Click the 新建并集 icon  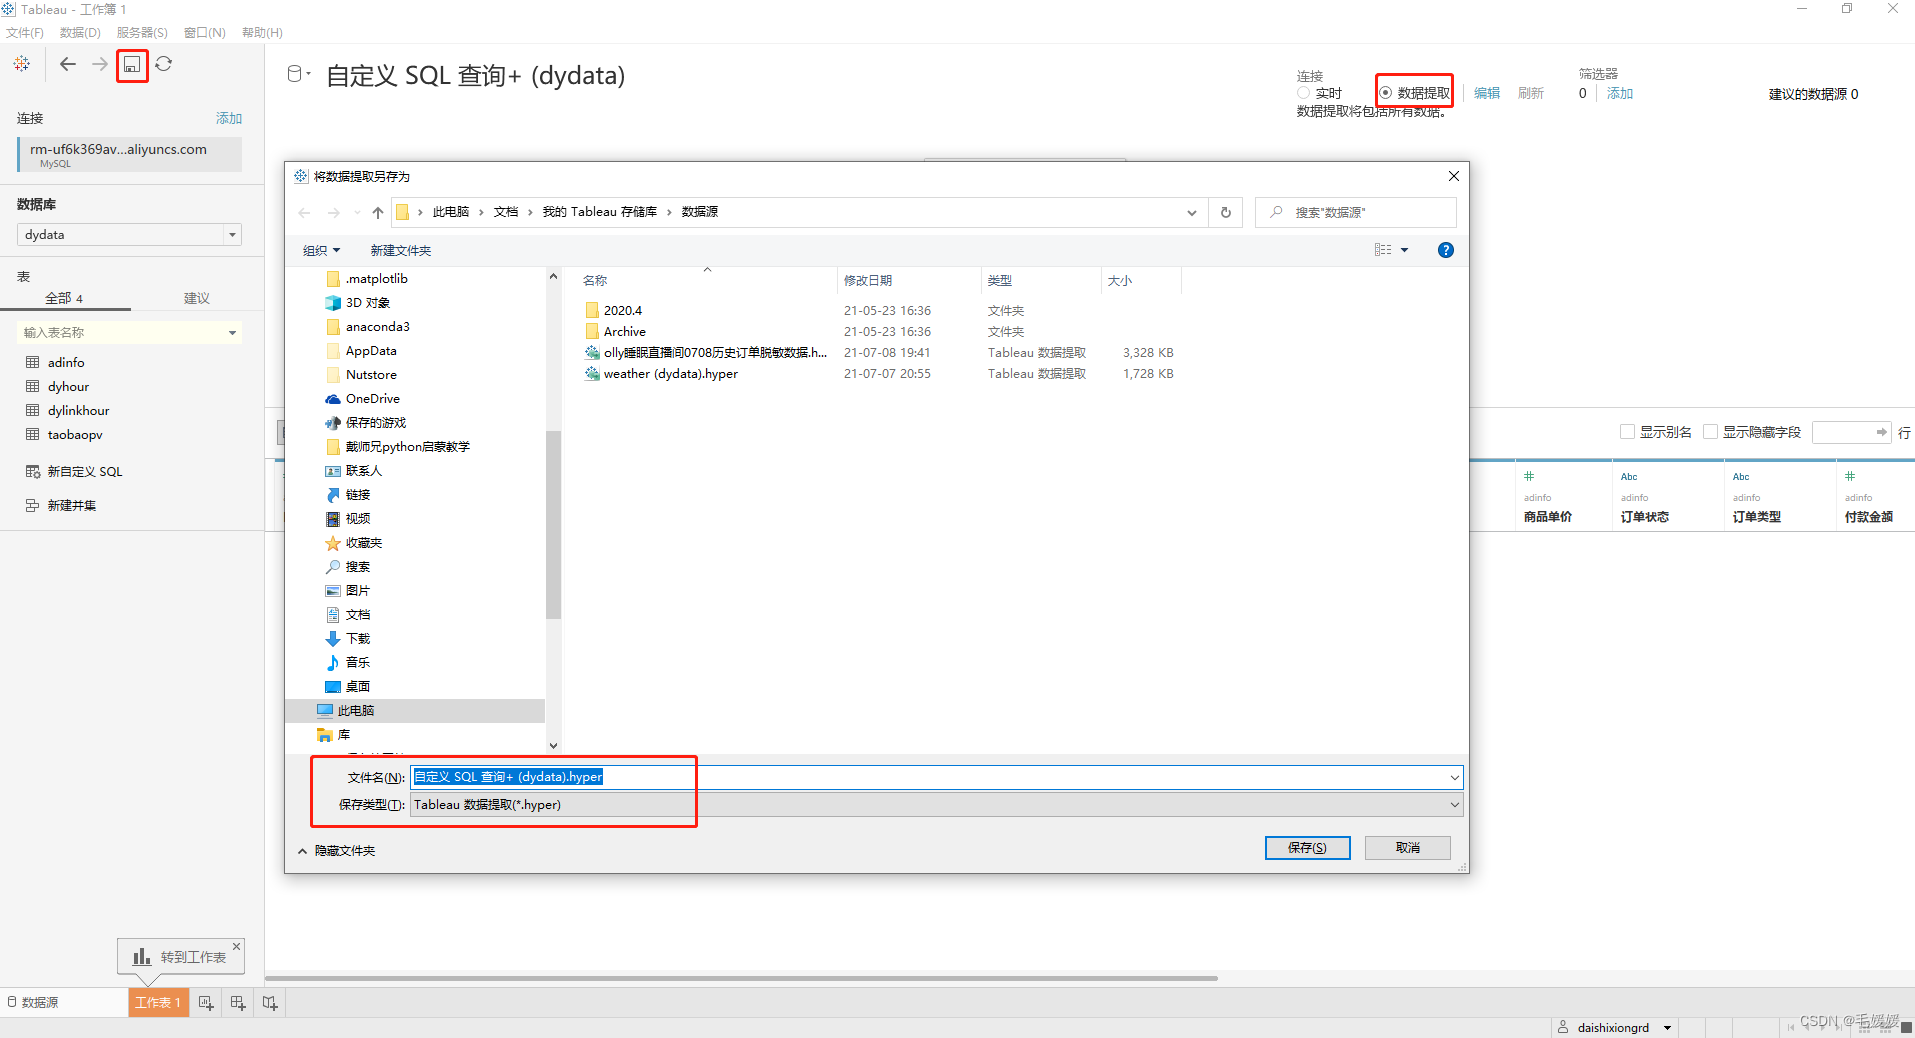click(x=33, y=505)
